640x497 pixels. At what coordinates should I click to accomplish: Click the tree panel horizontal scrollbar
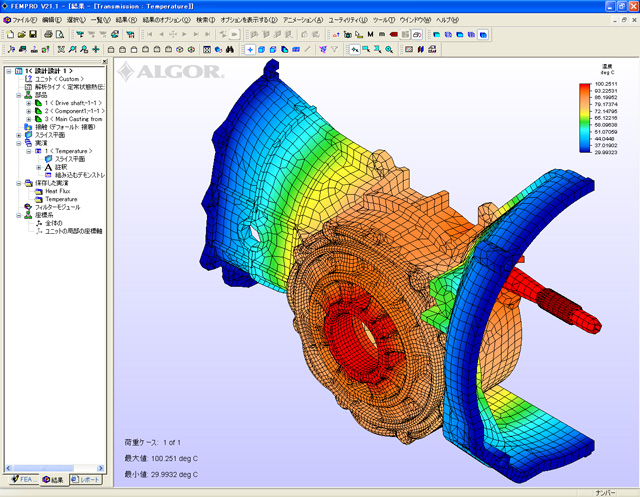pos(54,468)
